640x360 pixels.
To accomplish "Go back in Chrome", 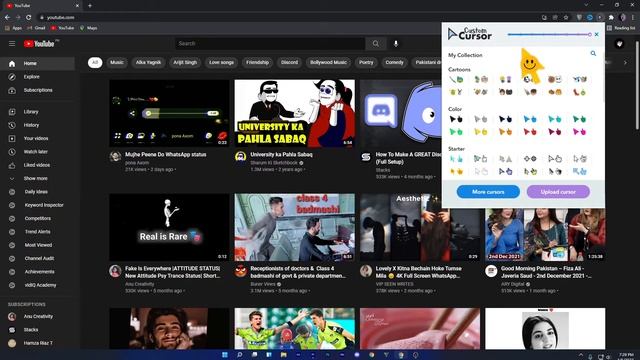I will click(x=7, y=17).
